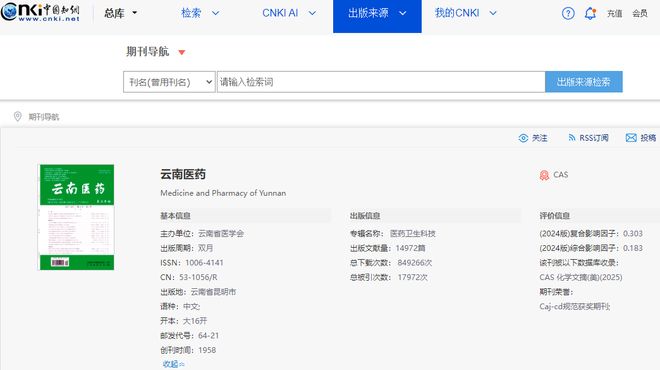Click the CAS 化学文摘(美)(2025) entry
Screen dimensions: 660x370
[x=581, y=277]
